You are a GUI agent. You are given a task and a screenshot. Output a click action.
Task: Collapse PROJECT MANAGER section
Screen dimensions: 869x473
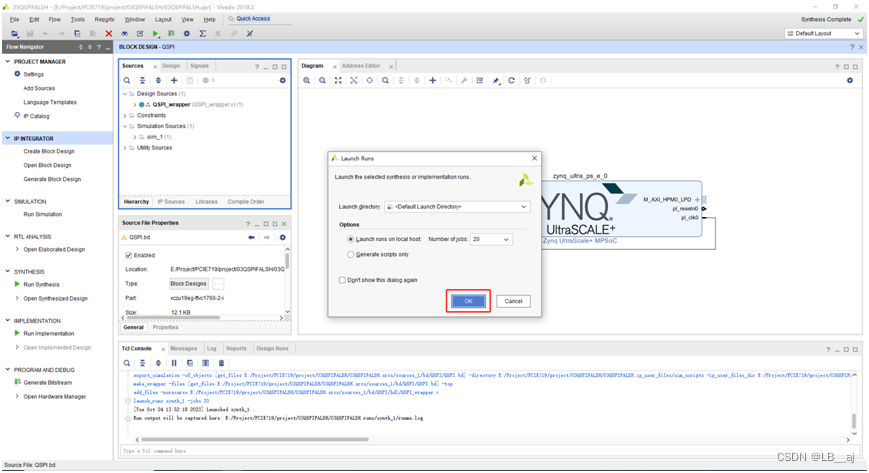click(x=8, y=62)
